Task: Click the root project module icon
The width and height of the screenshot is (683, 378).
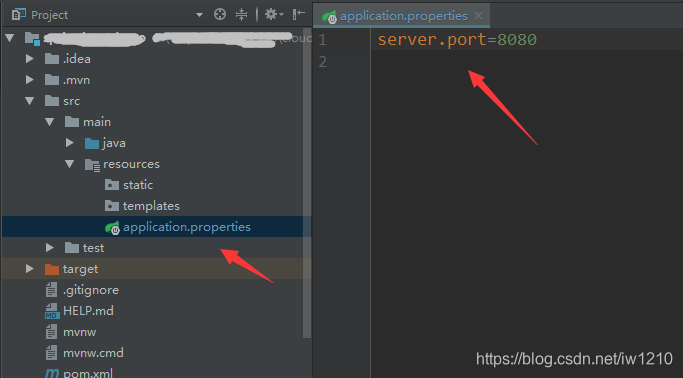Action: click(x=32, y=39)
